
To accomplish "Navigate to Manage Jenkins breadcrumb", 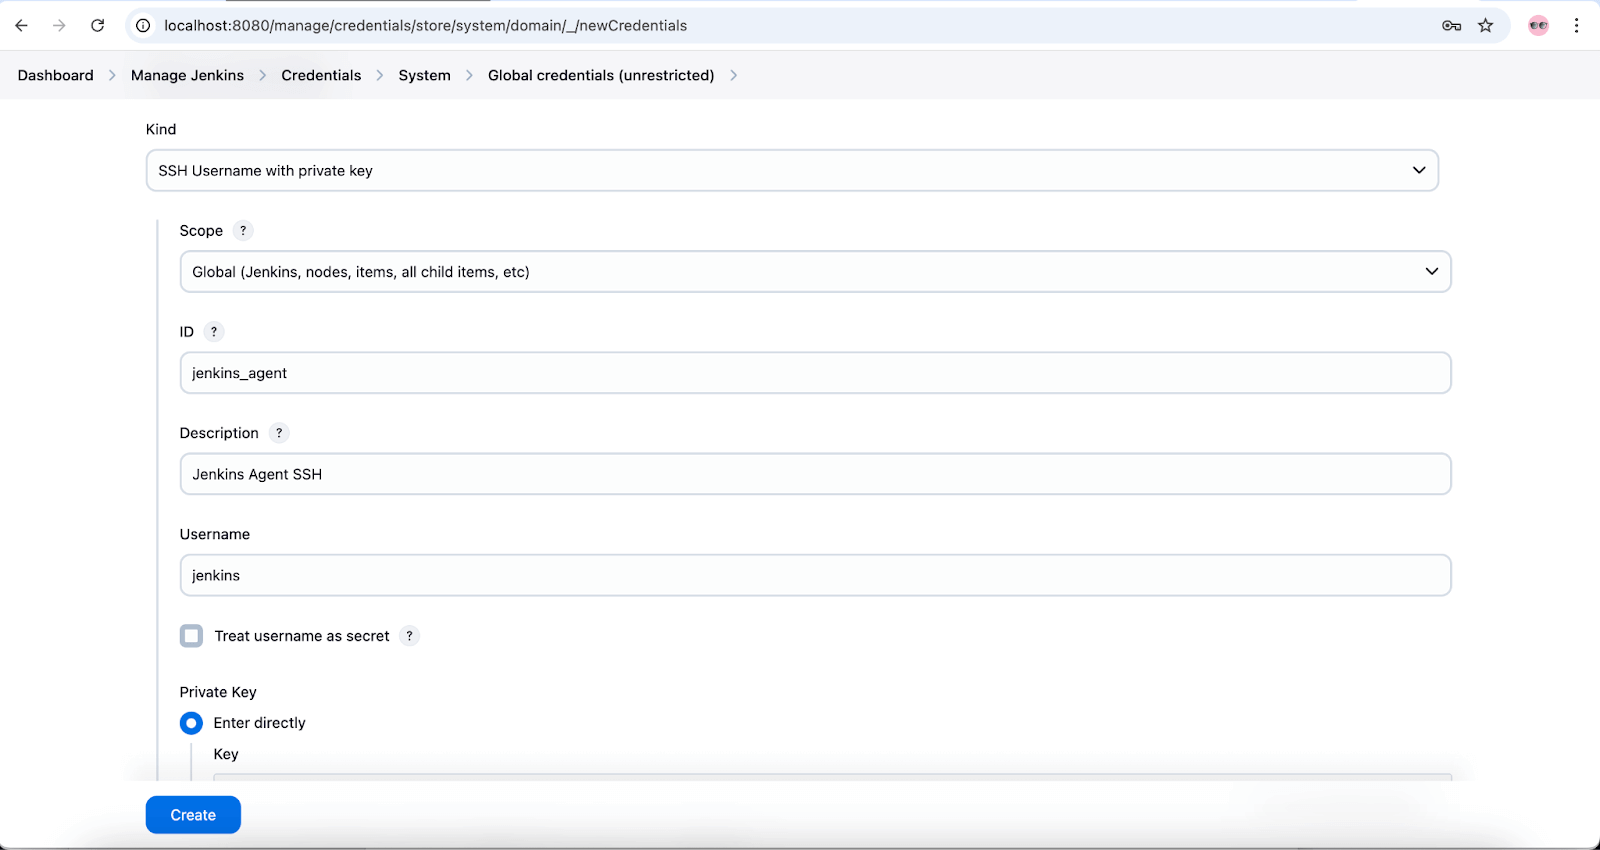I will [187, 75].
